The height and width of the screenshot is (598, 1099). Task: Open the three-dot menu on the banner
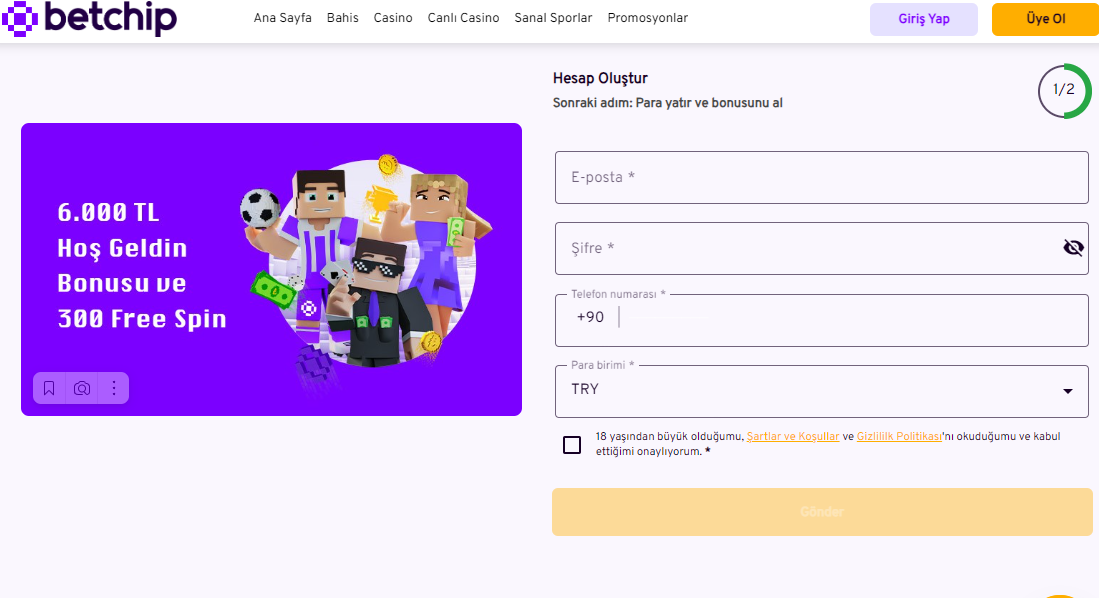[114, 388]
